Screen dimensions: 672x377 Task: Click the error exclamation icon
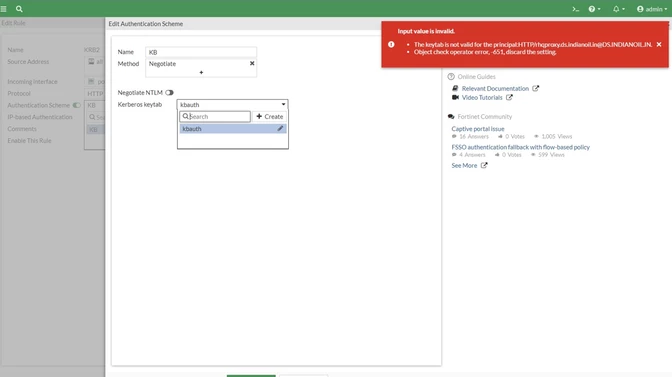click(391, 45)
